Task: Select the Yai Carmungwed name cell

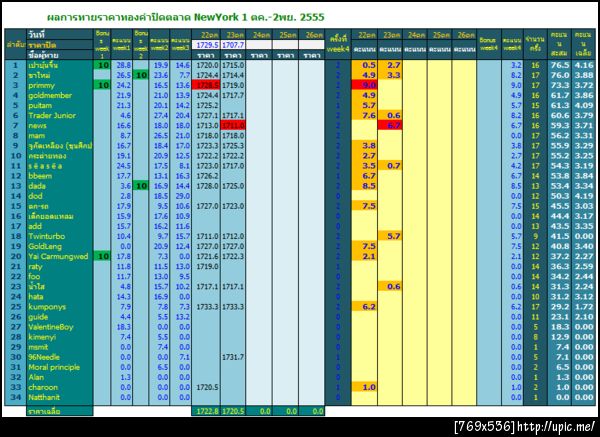Action: [60, 256]
